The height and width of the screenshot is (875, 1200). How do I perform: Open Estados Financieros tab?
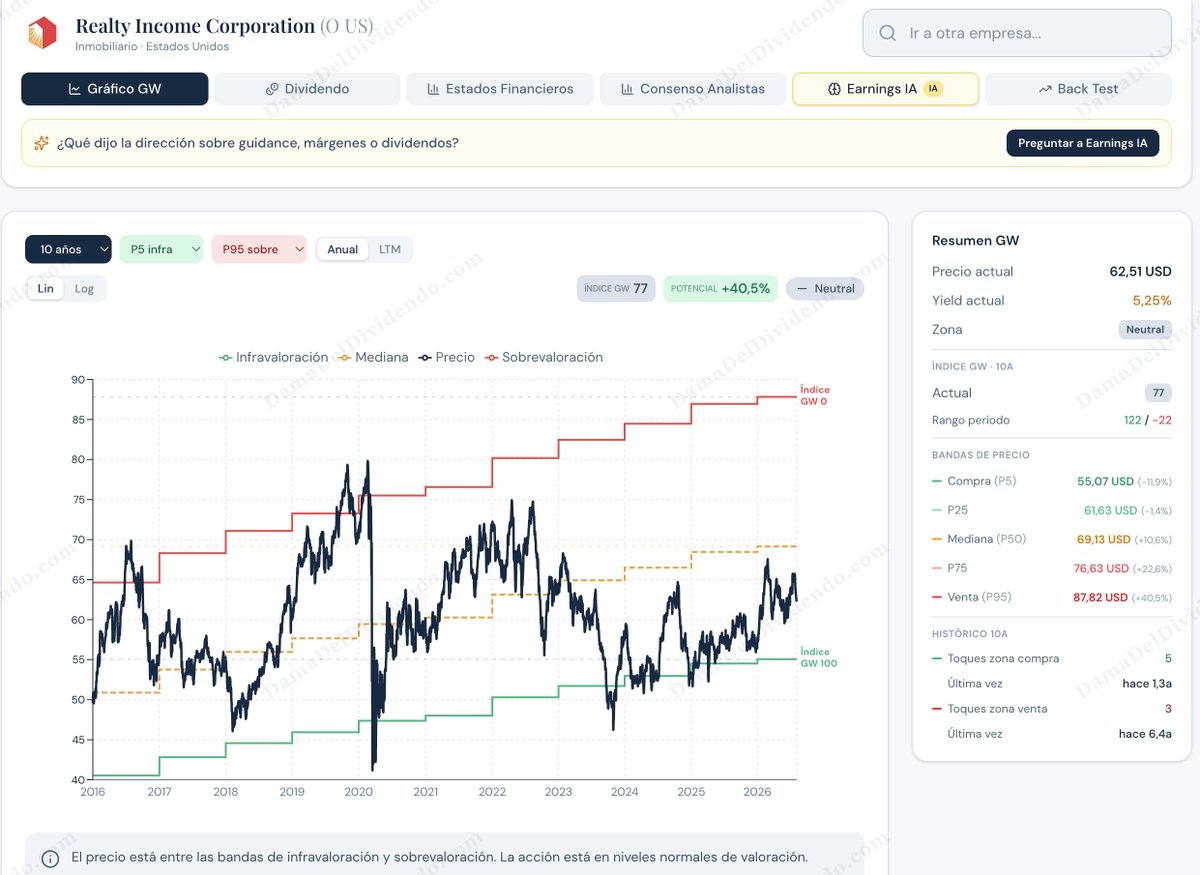(x=500, y=89)
